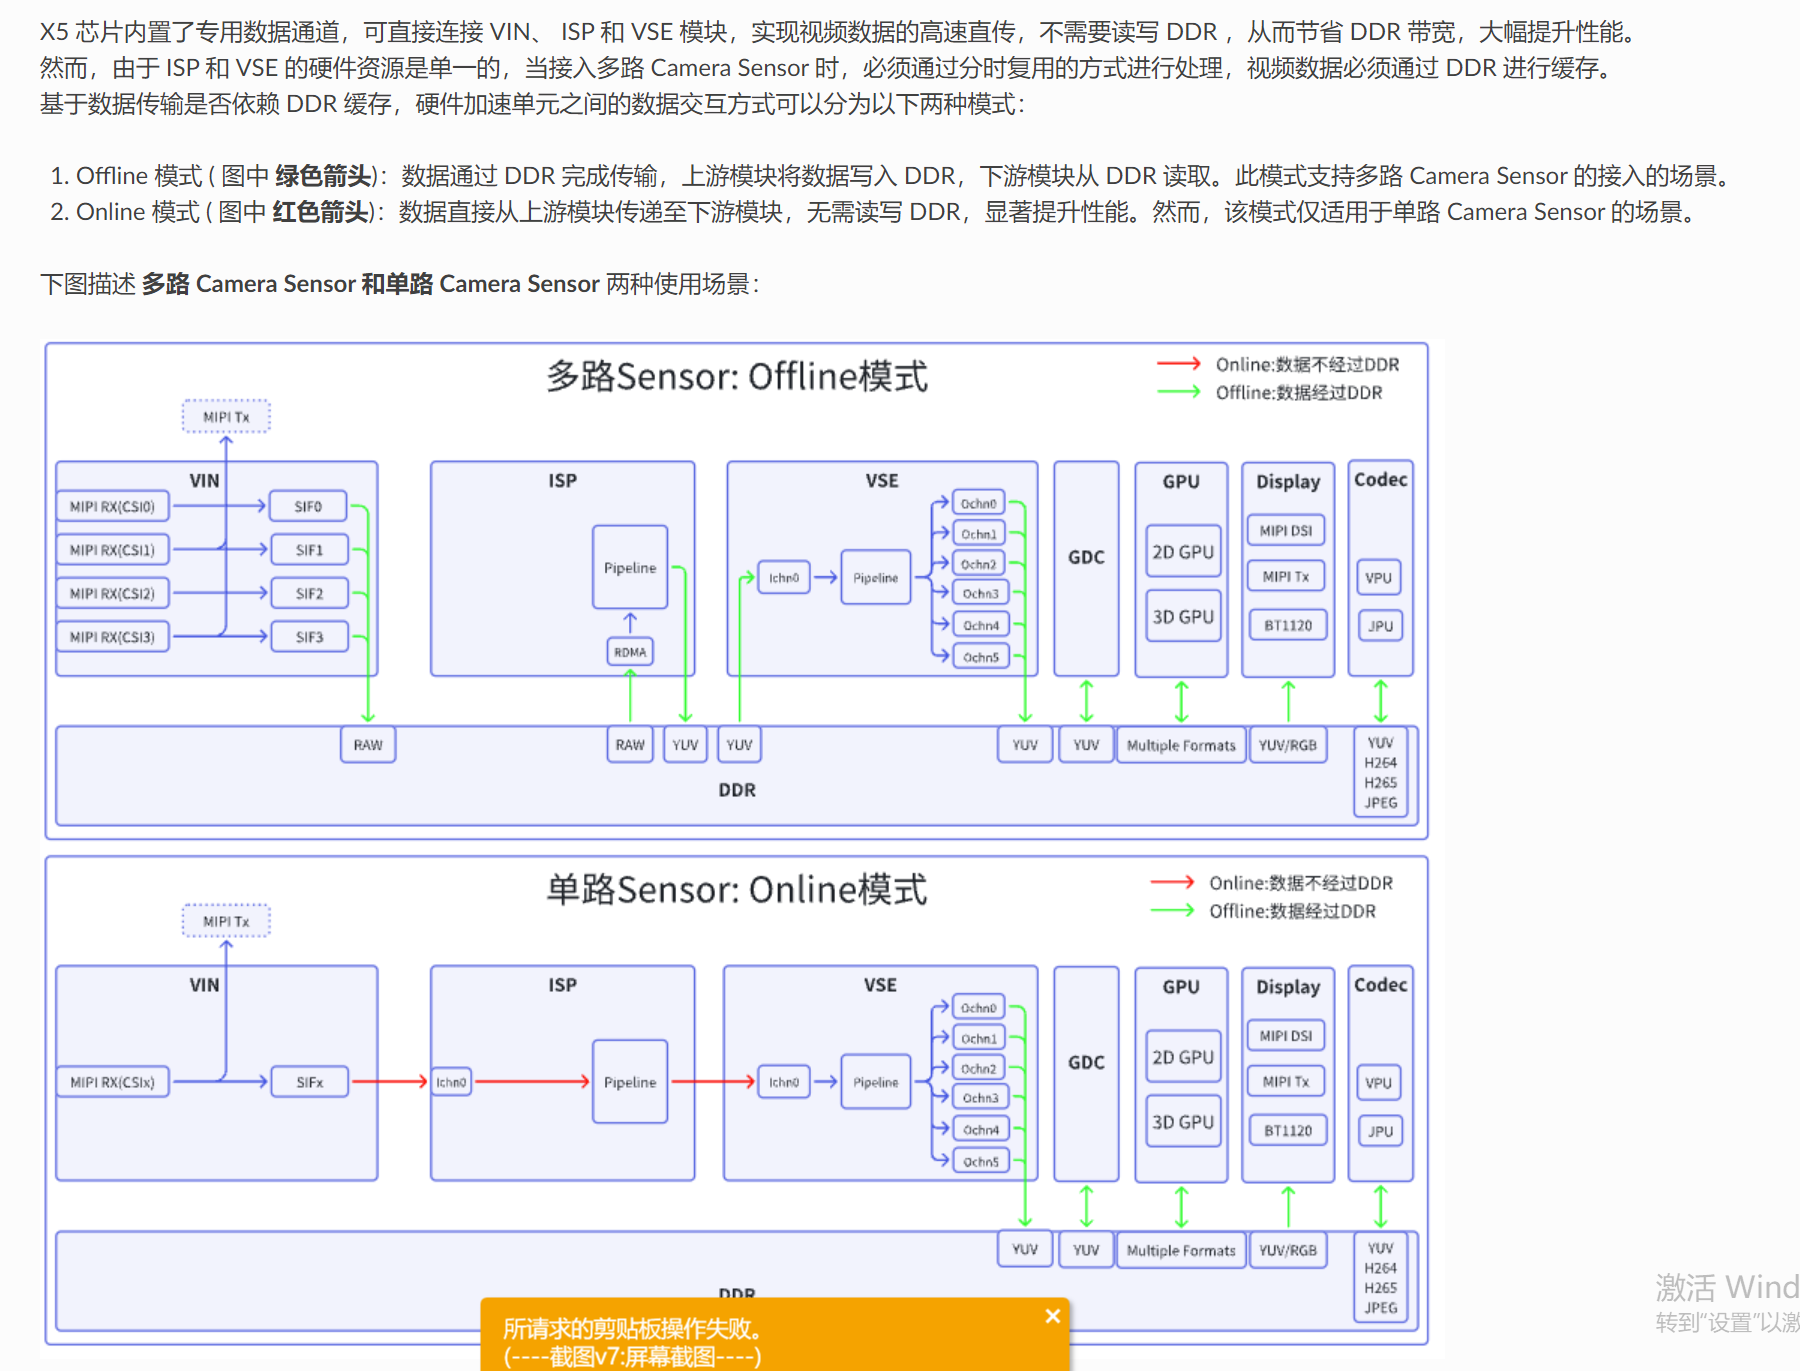
Task: Click 'Ochn2' in the Online VSE block
Action: click(979, 1069)
